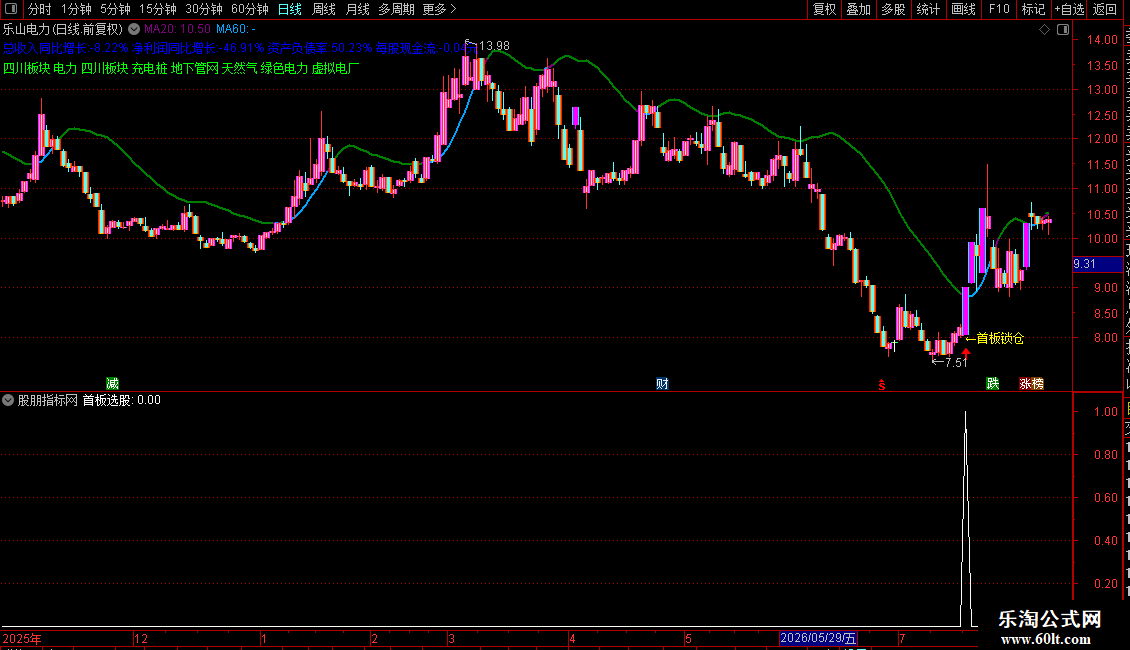Viewport: 1130px width, 650px height.
Task: Click the 返回 back button
Action: pos(1104,9)
